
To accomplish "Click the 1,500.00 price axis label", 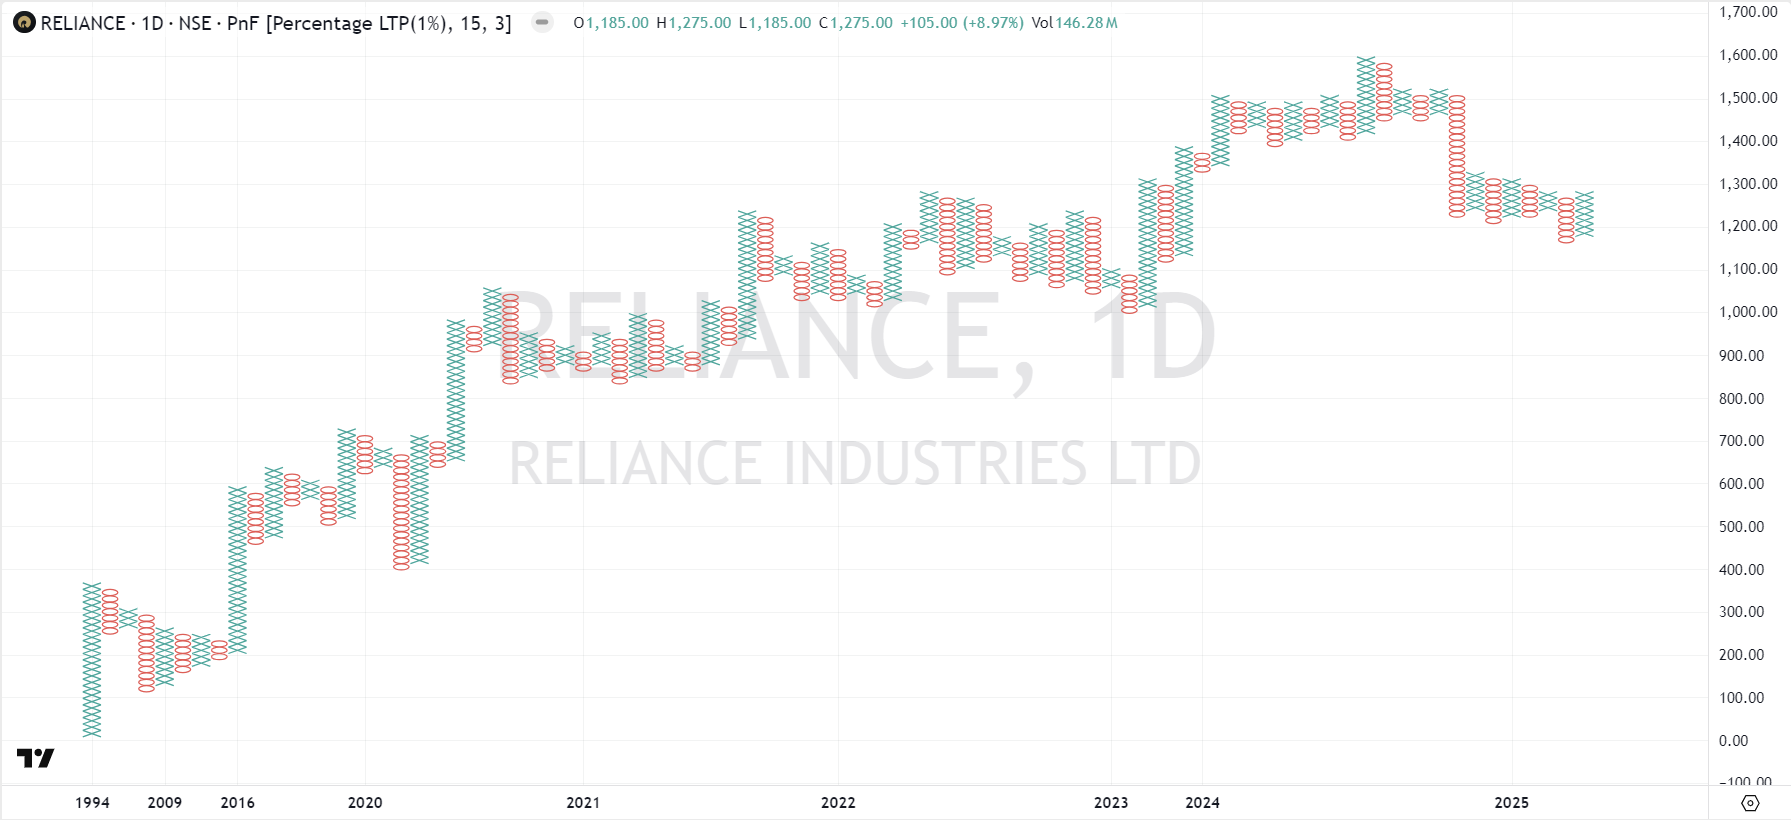I will [1748, 98].
